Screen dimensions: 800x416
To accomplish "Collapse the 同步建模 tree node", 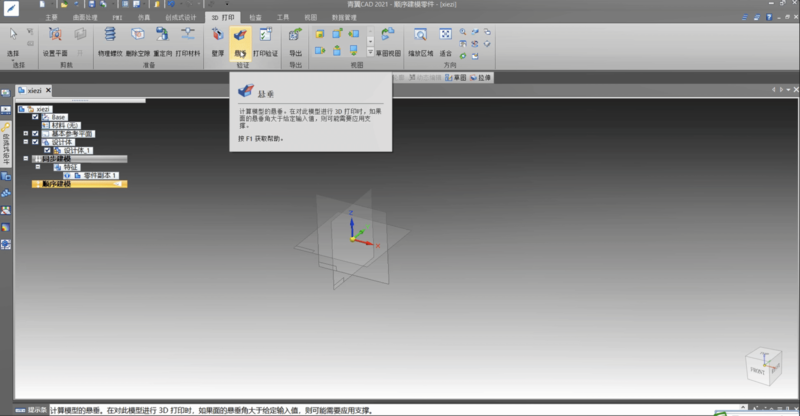I will tap(26, 158).
